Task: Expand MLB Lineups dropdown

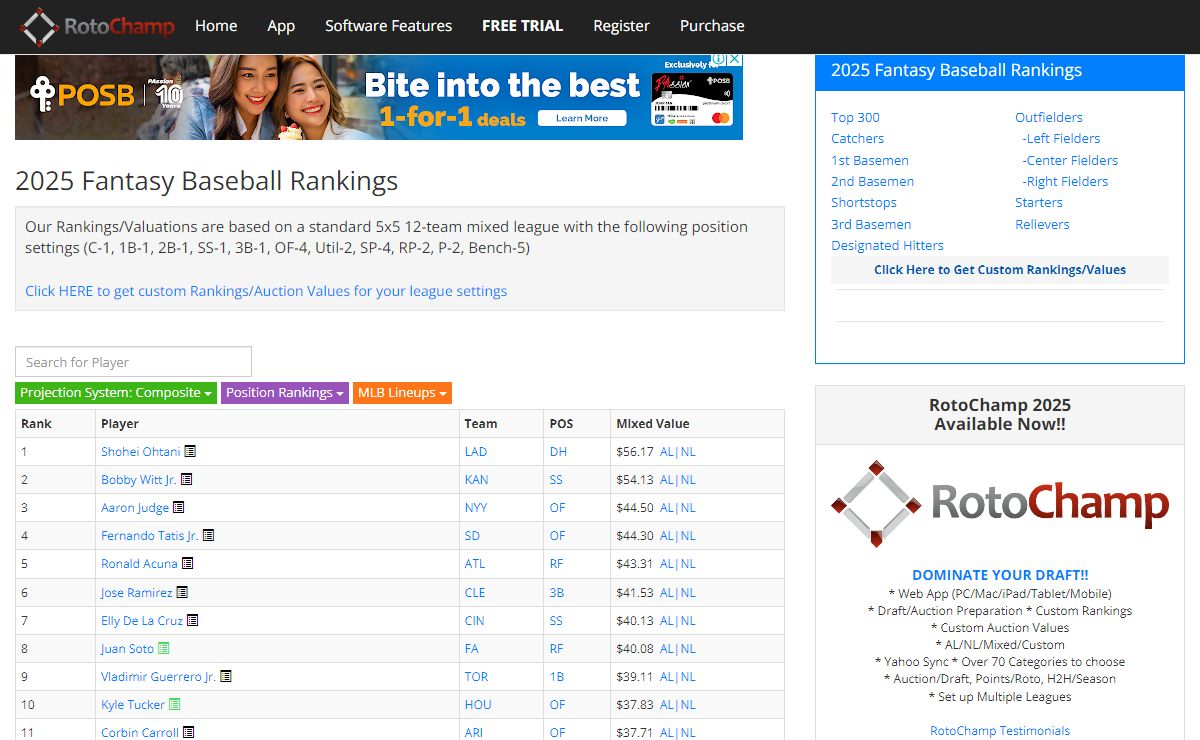Action: 402,393
